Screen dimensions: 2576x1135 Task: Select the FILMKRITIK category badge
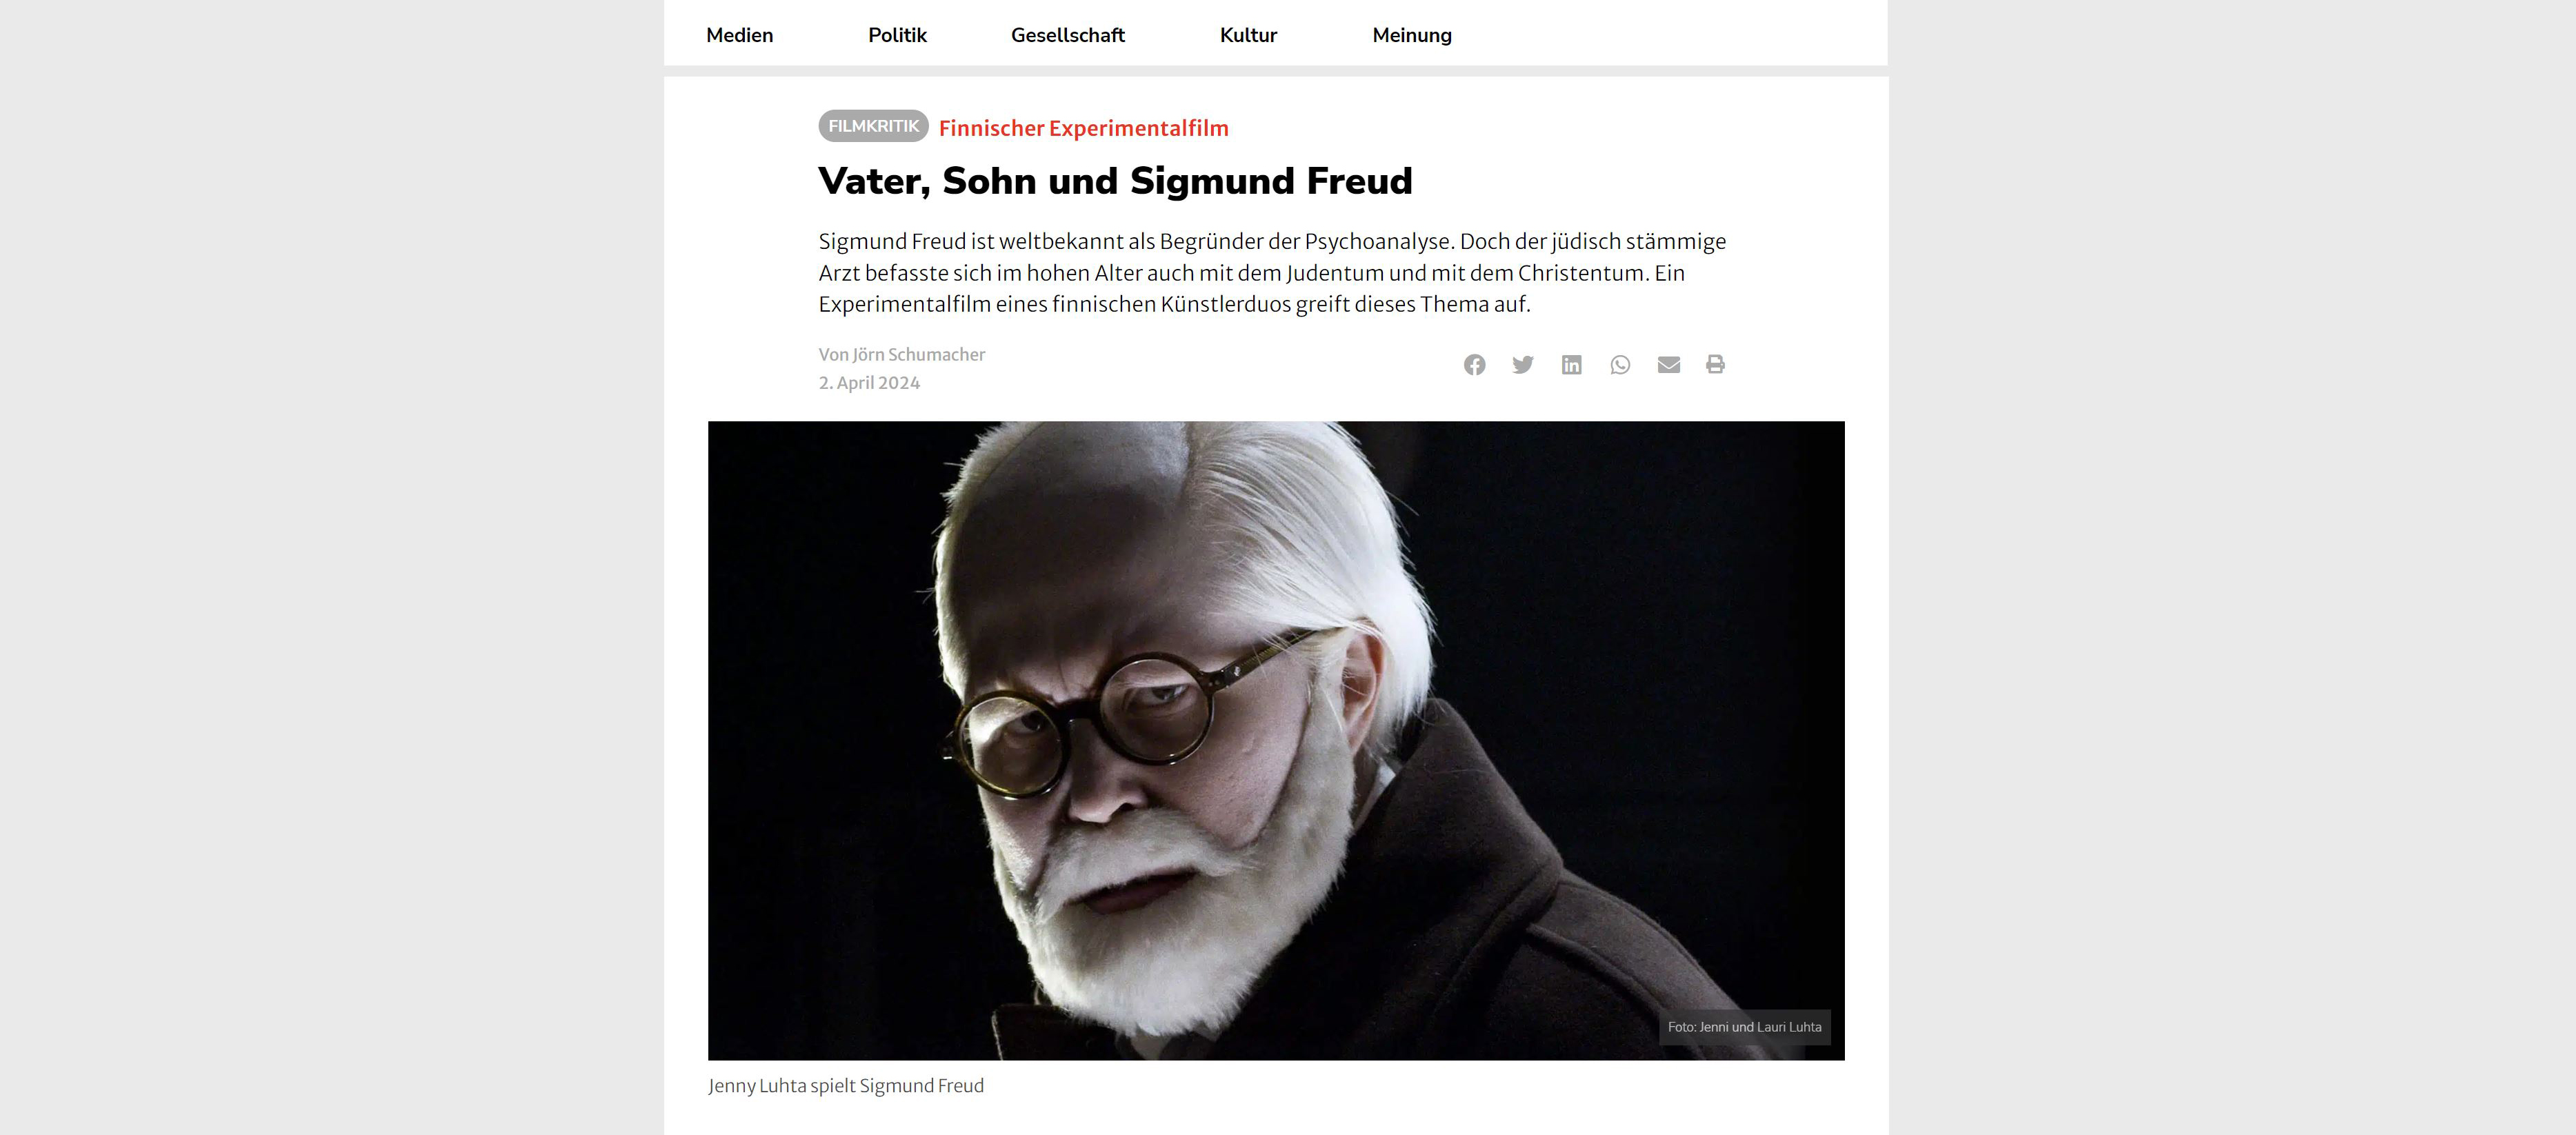873,126
